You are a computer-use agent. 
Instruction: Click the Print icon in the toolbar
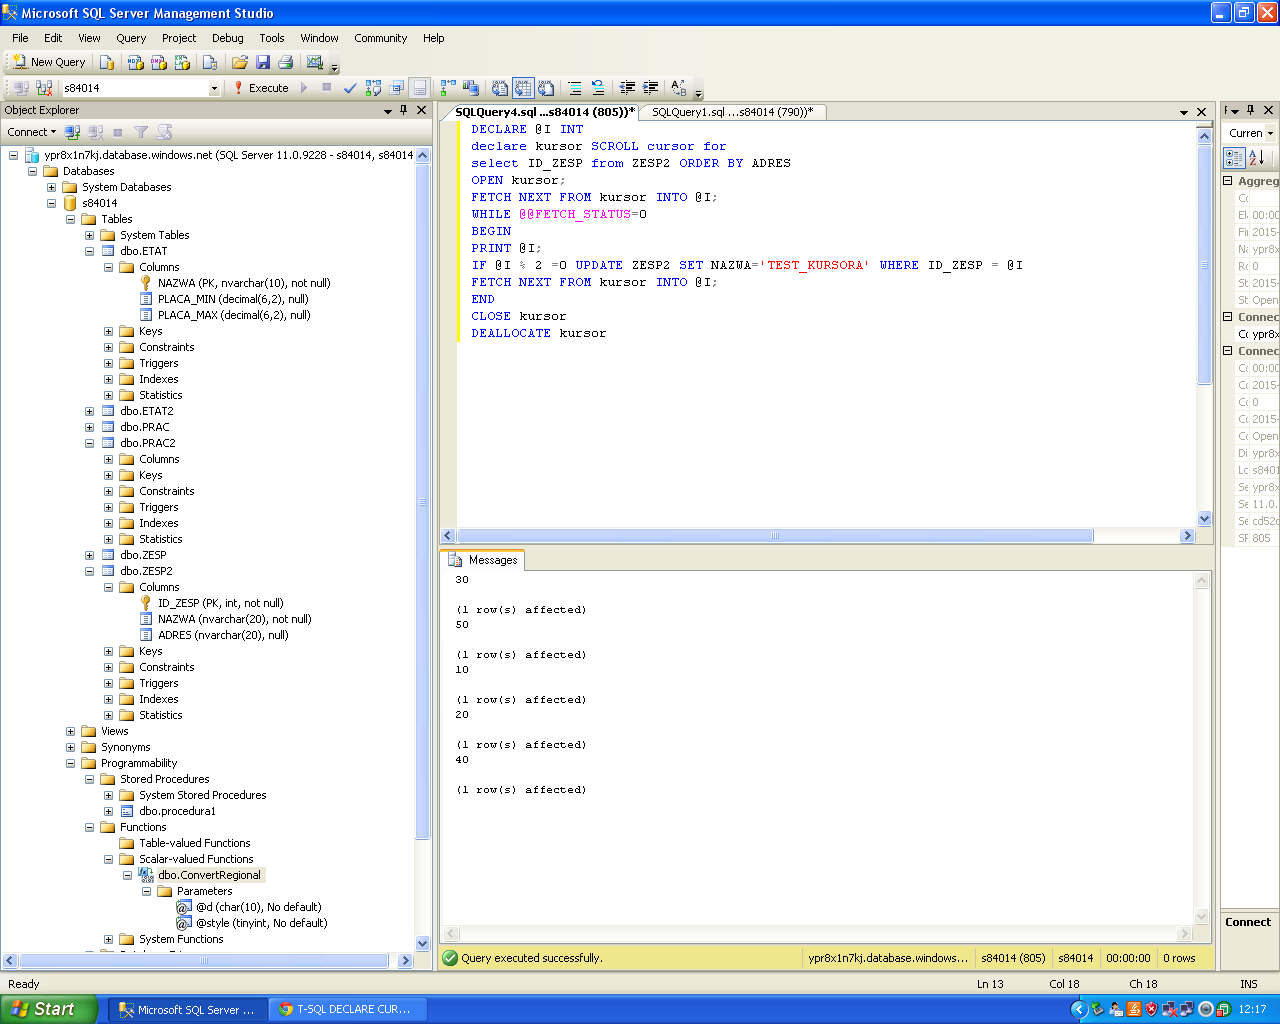pyautogui.click(x=286, y=62)
